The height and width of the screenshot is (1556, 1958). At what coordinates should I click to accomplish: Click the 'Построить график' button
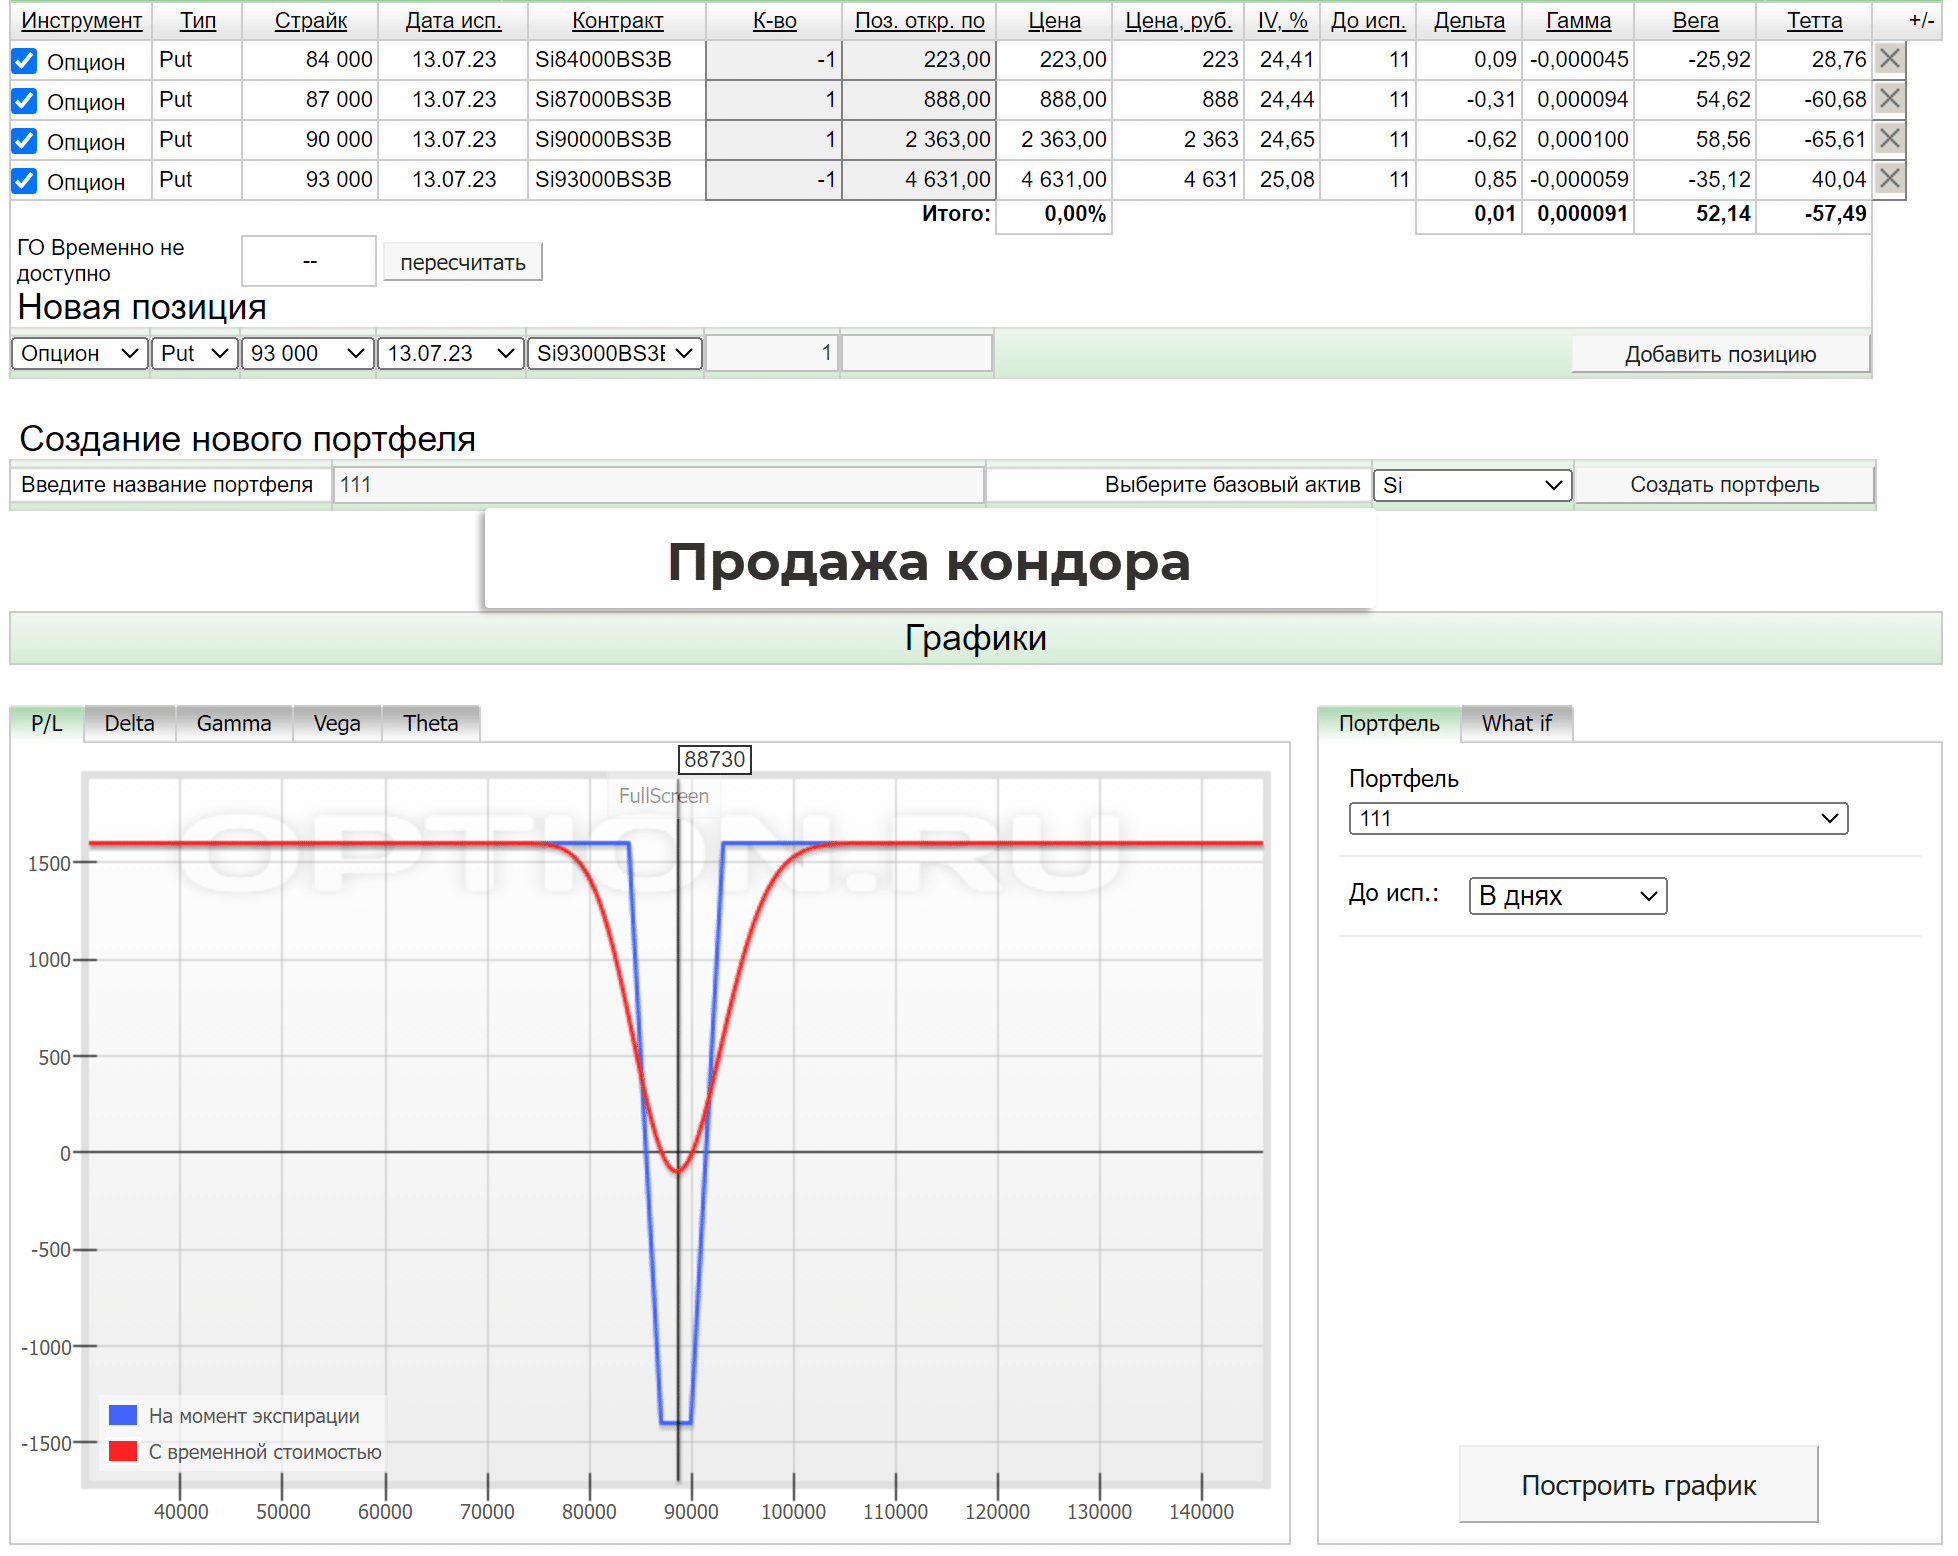pyautogui.click(x=1637, y=1485)
